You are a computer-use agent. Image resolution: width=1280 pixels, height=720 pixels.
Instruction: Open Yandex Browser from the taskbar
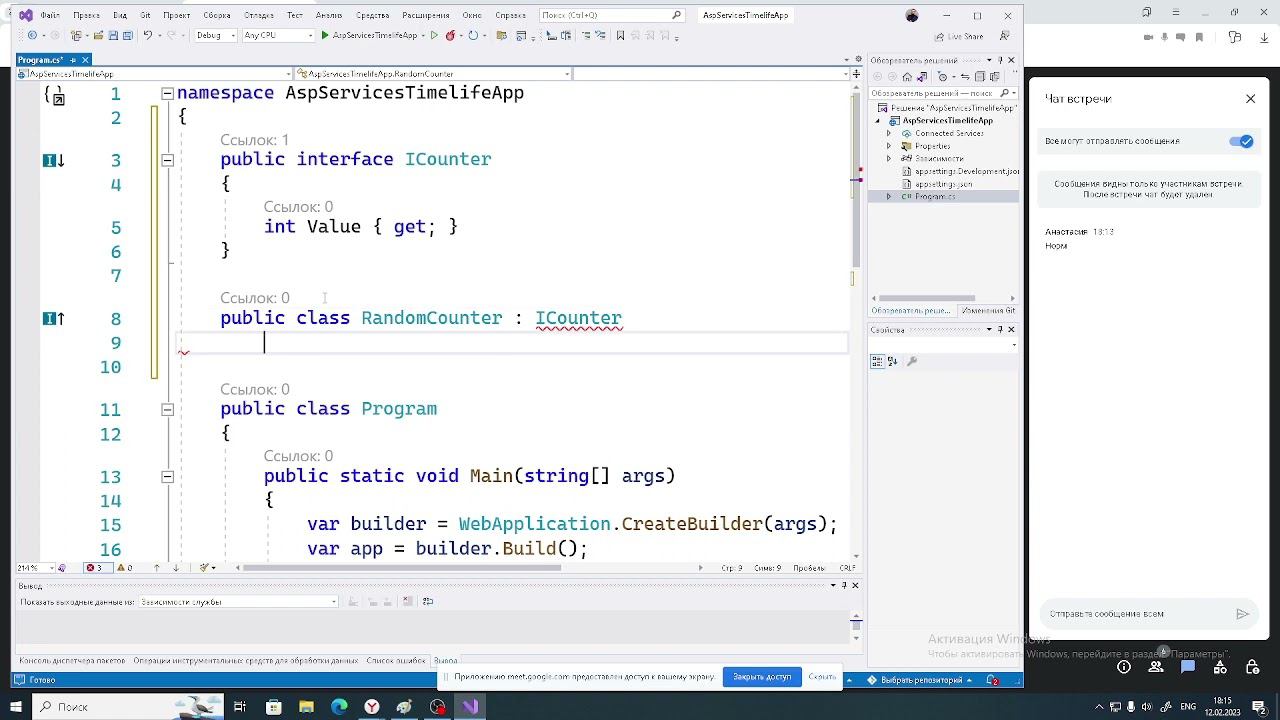(x=372, y=707)
